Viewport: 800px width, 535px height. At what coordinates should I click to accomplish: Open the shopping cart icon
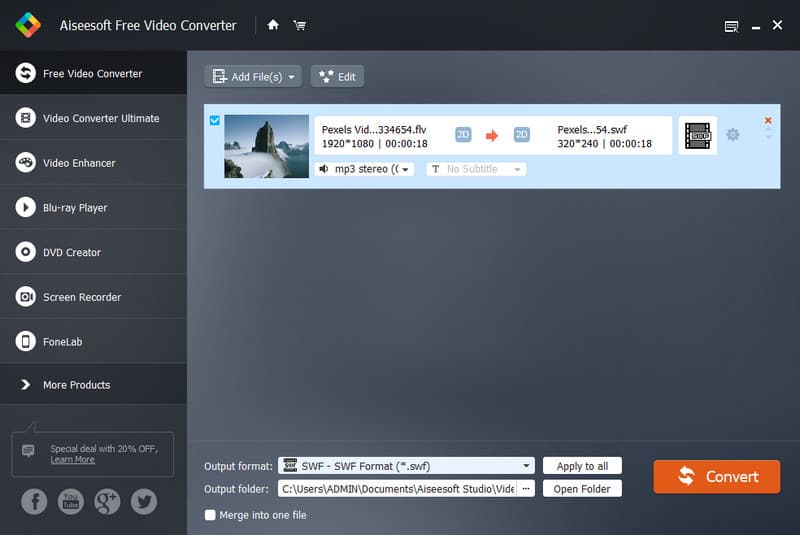pos(299,25)
